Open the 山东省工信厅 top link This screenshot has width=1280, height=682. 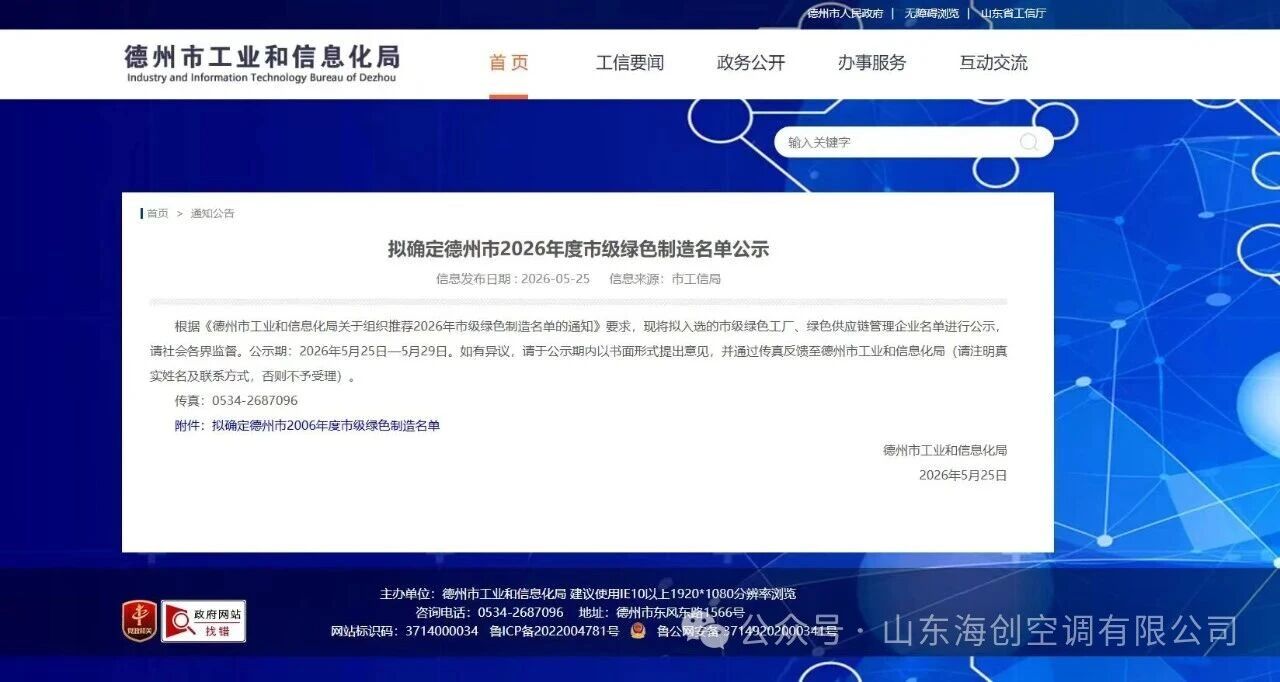1013,13
